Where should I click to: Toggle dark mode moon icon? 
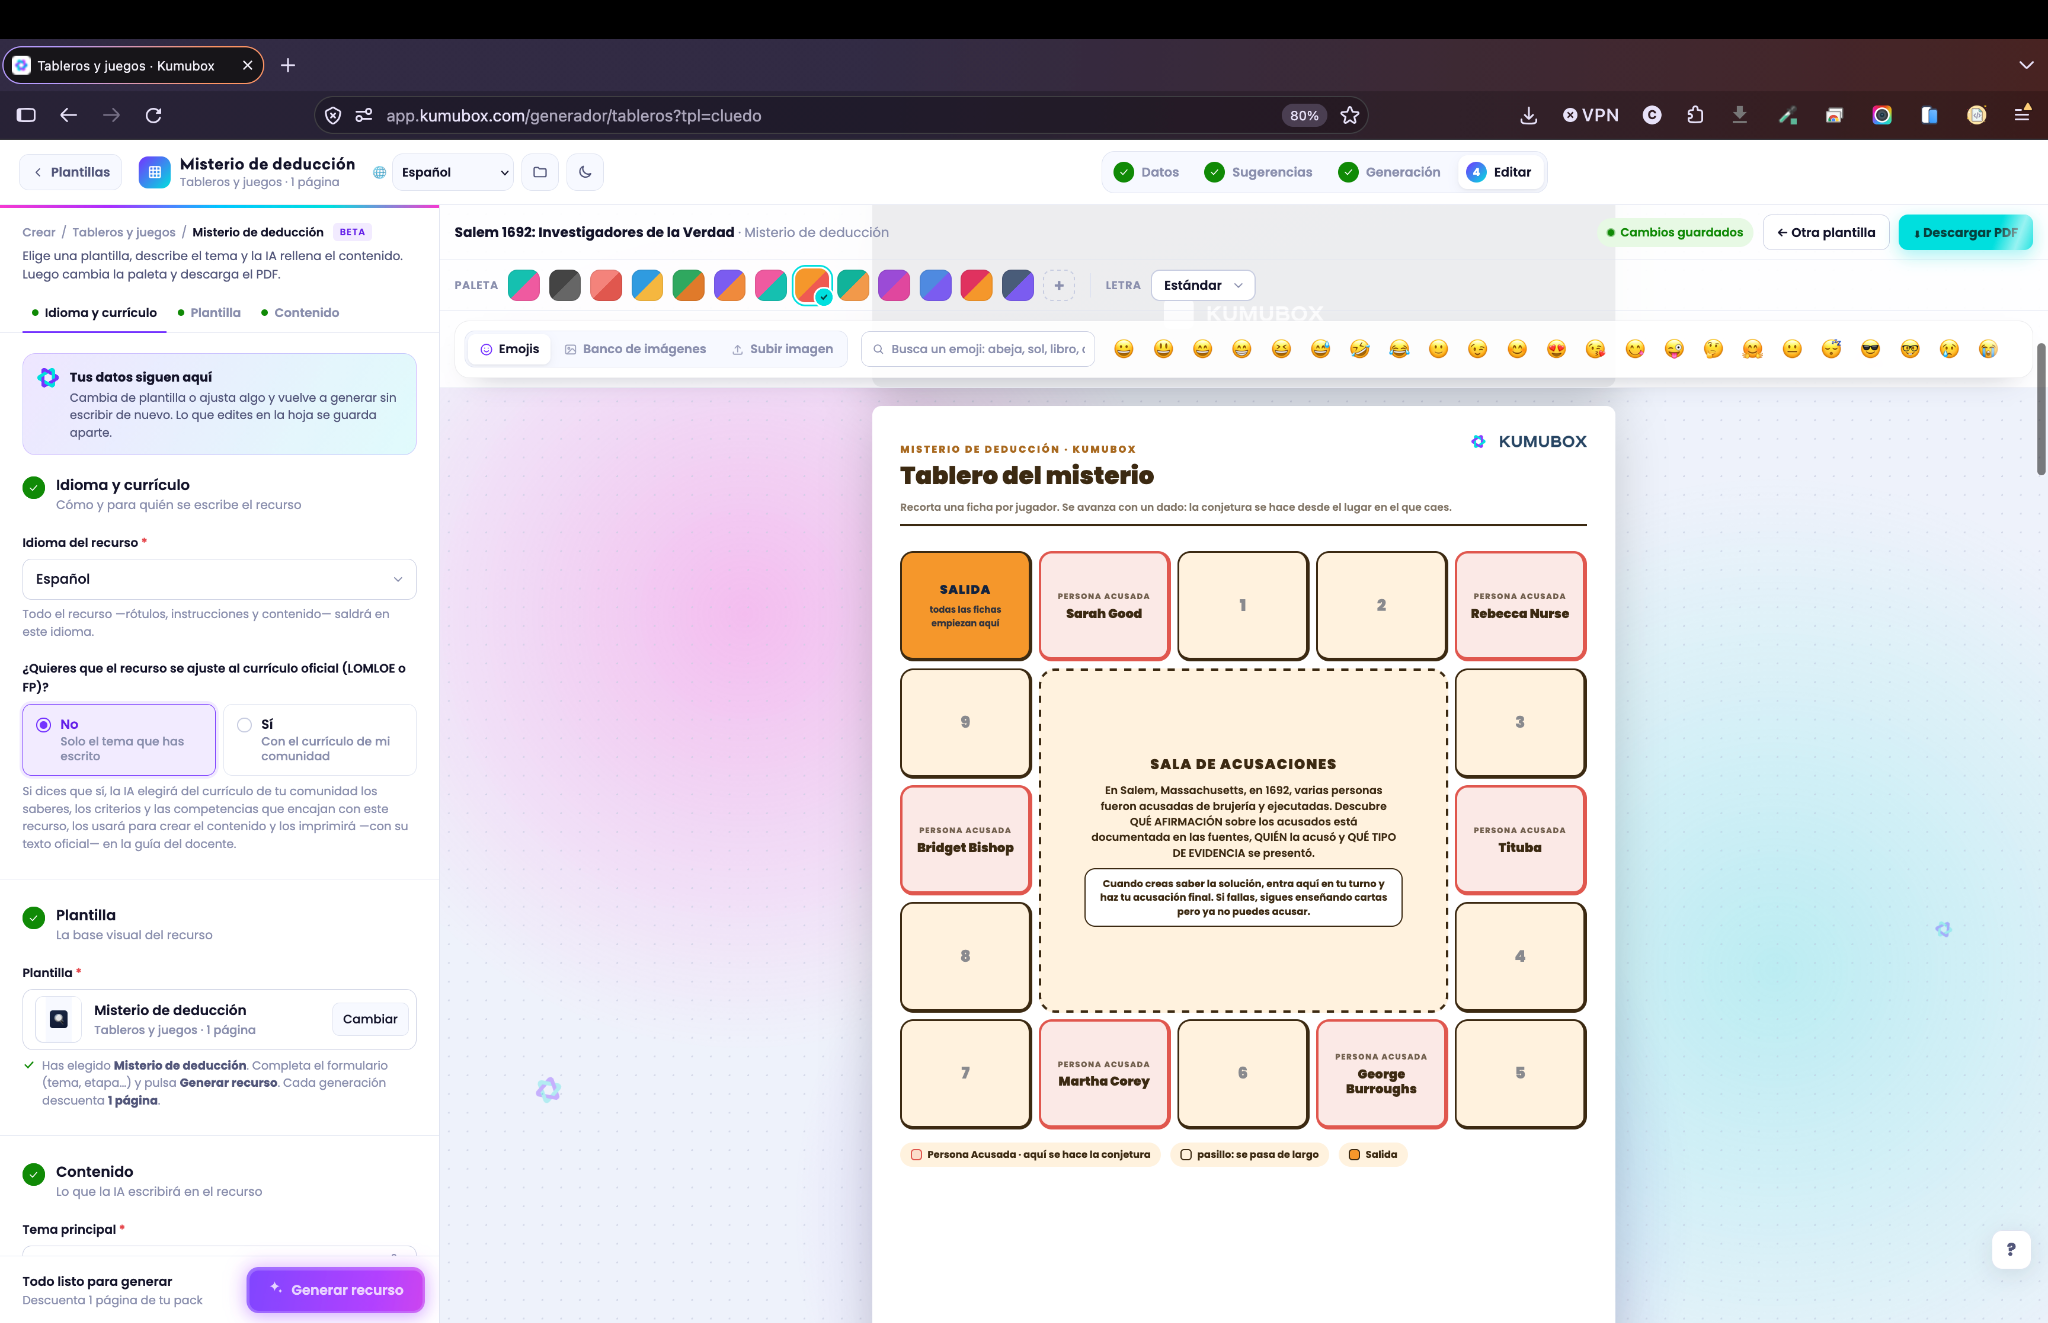(585, 172)
